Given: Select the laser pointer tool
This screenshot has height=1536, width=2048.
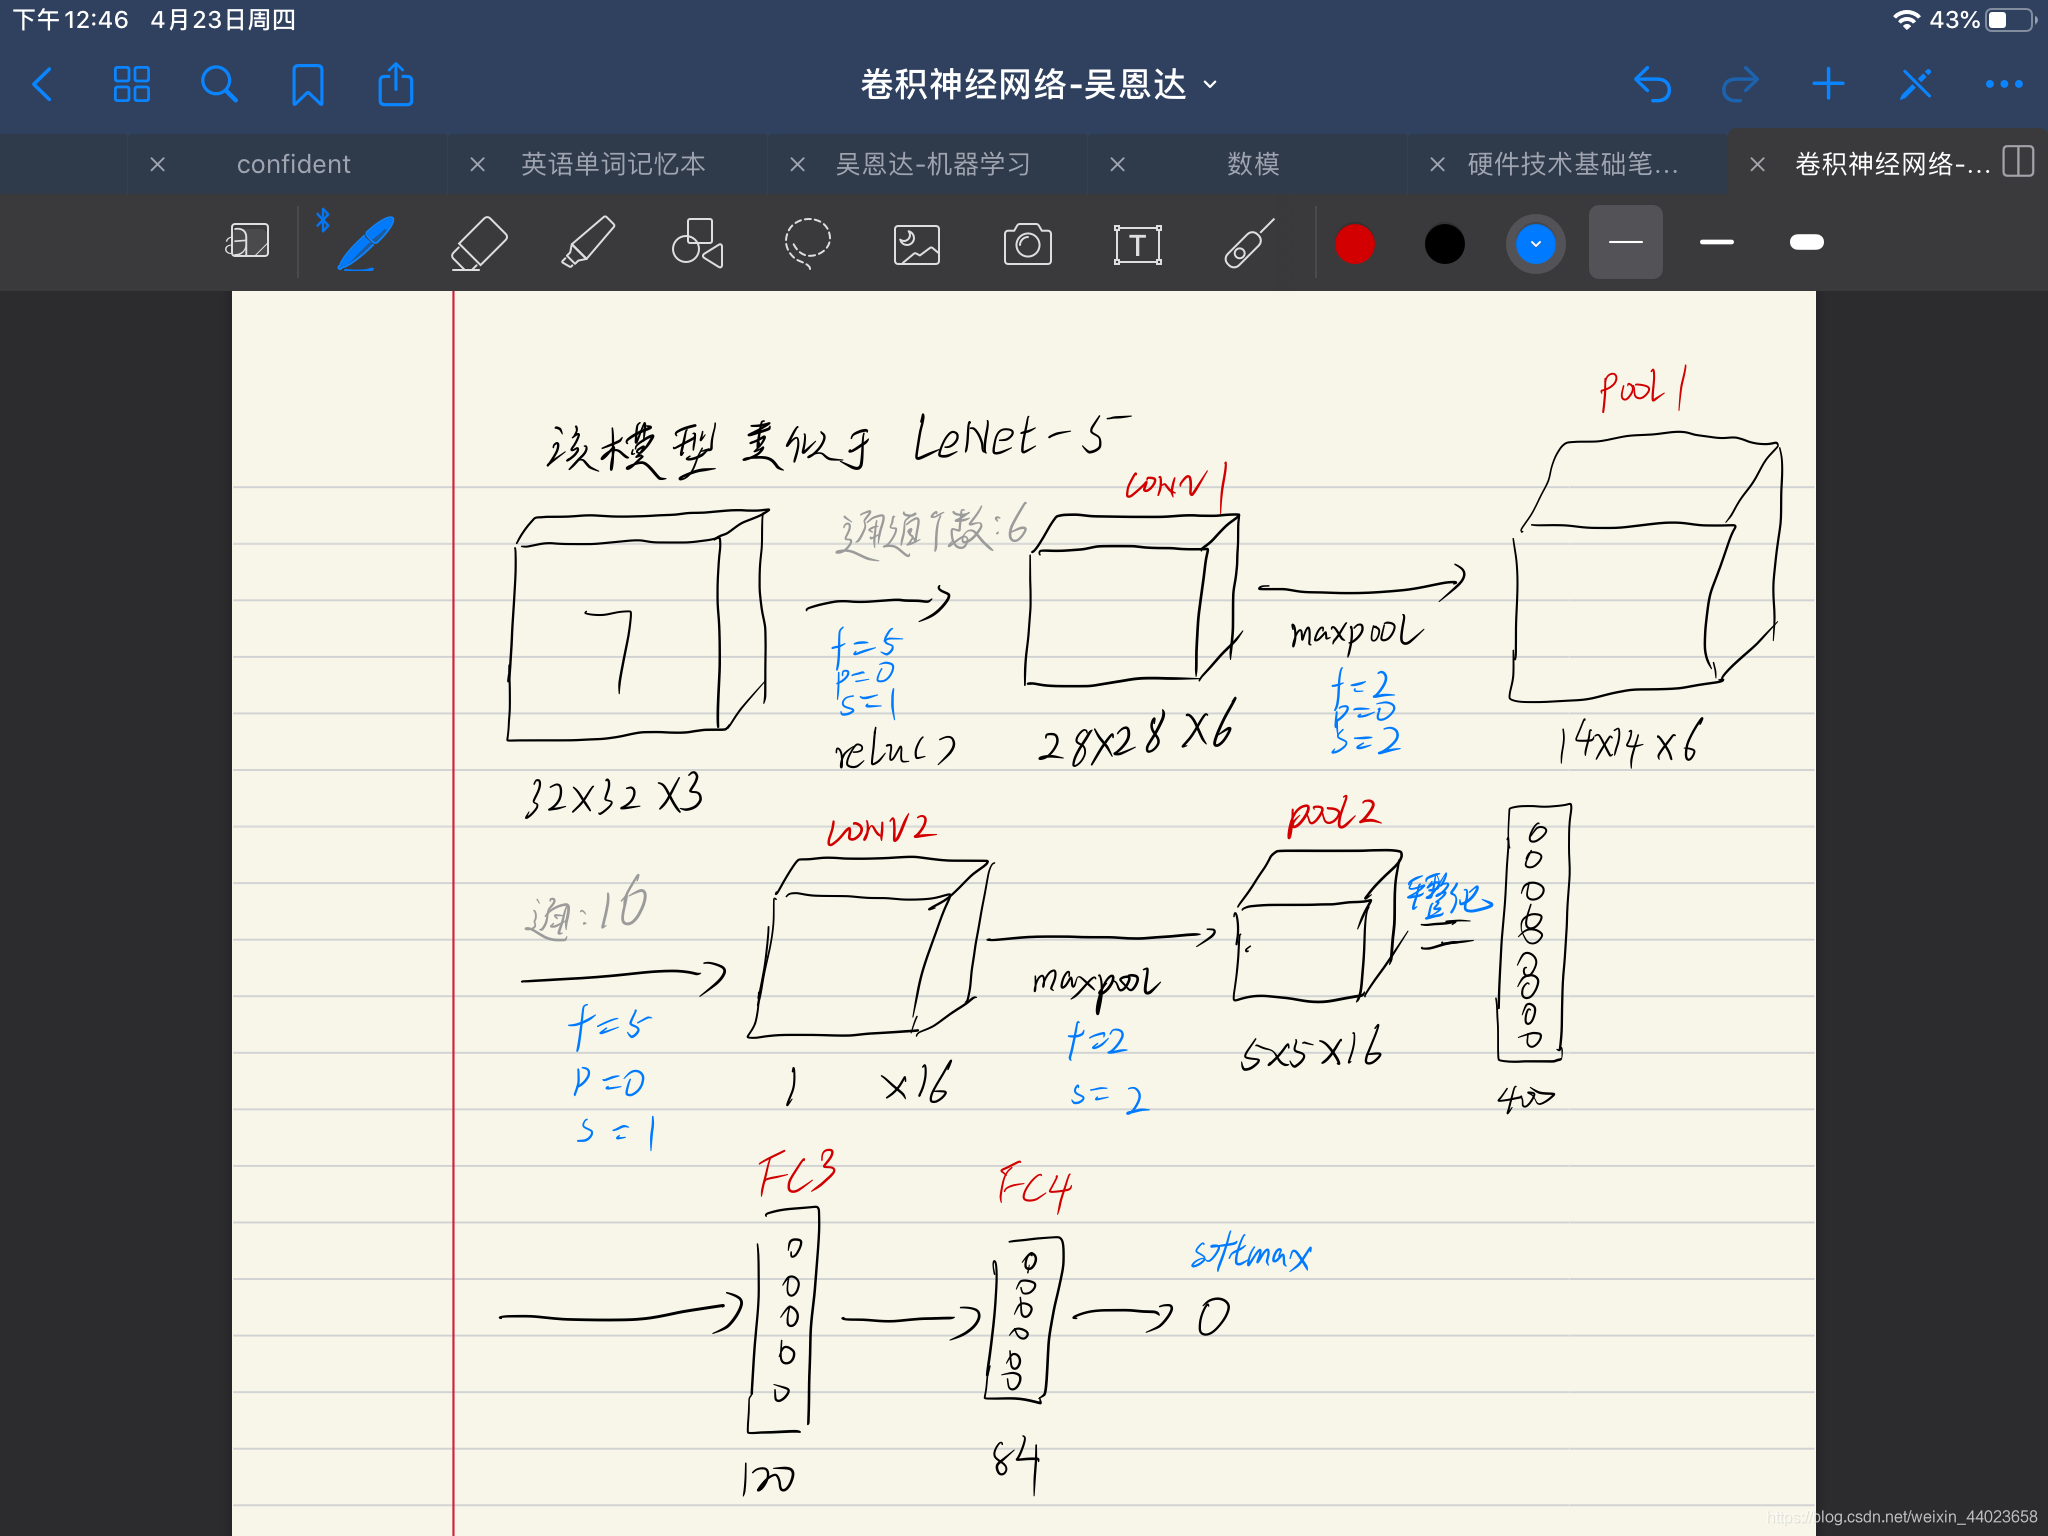Looking at the screenshot, I should point(1250,242).
